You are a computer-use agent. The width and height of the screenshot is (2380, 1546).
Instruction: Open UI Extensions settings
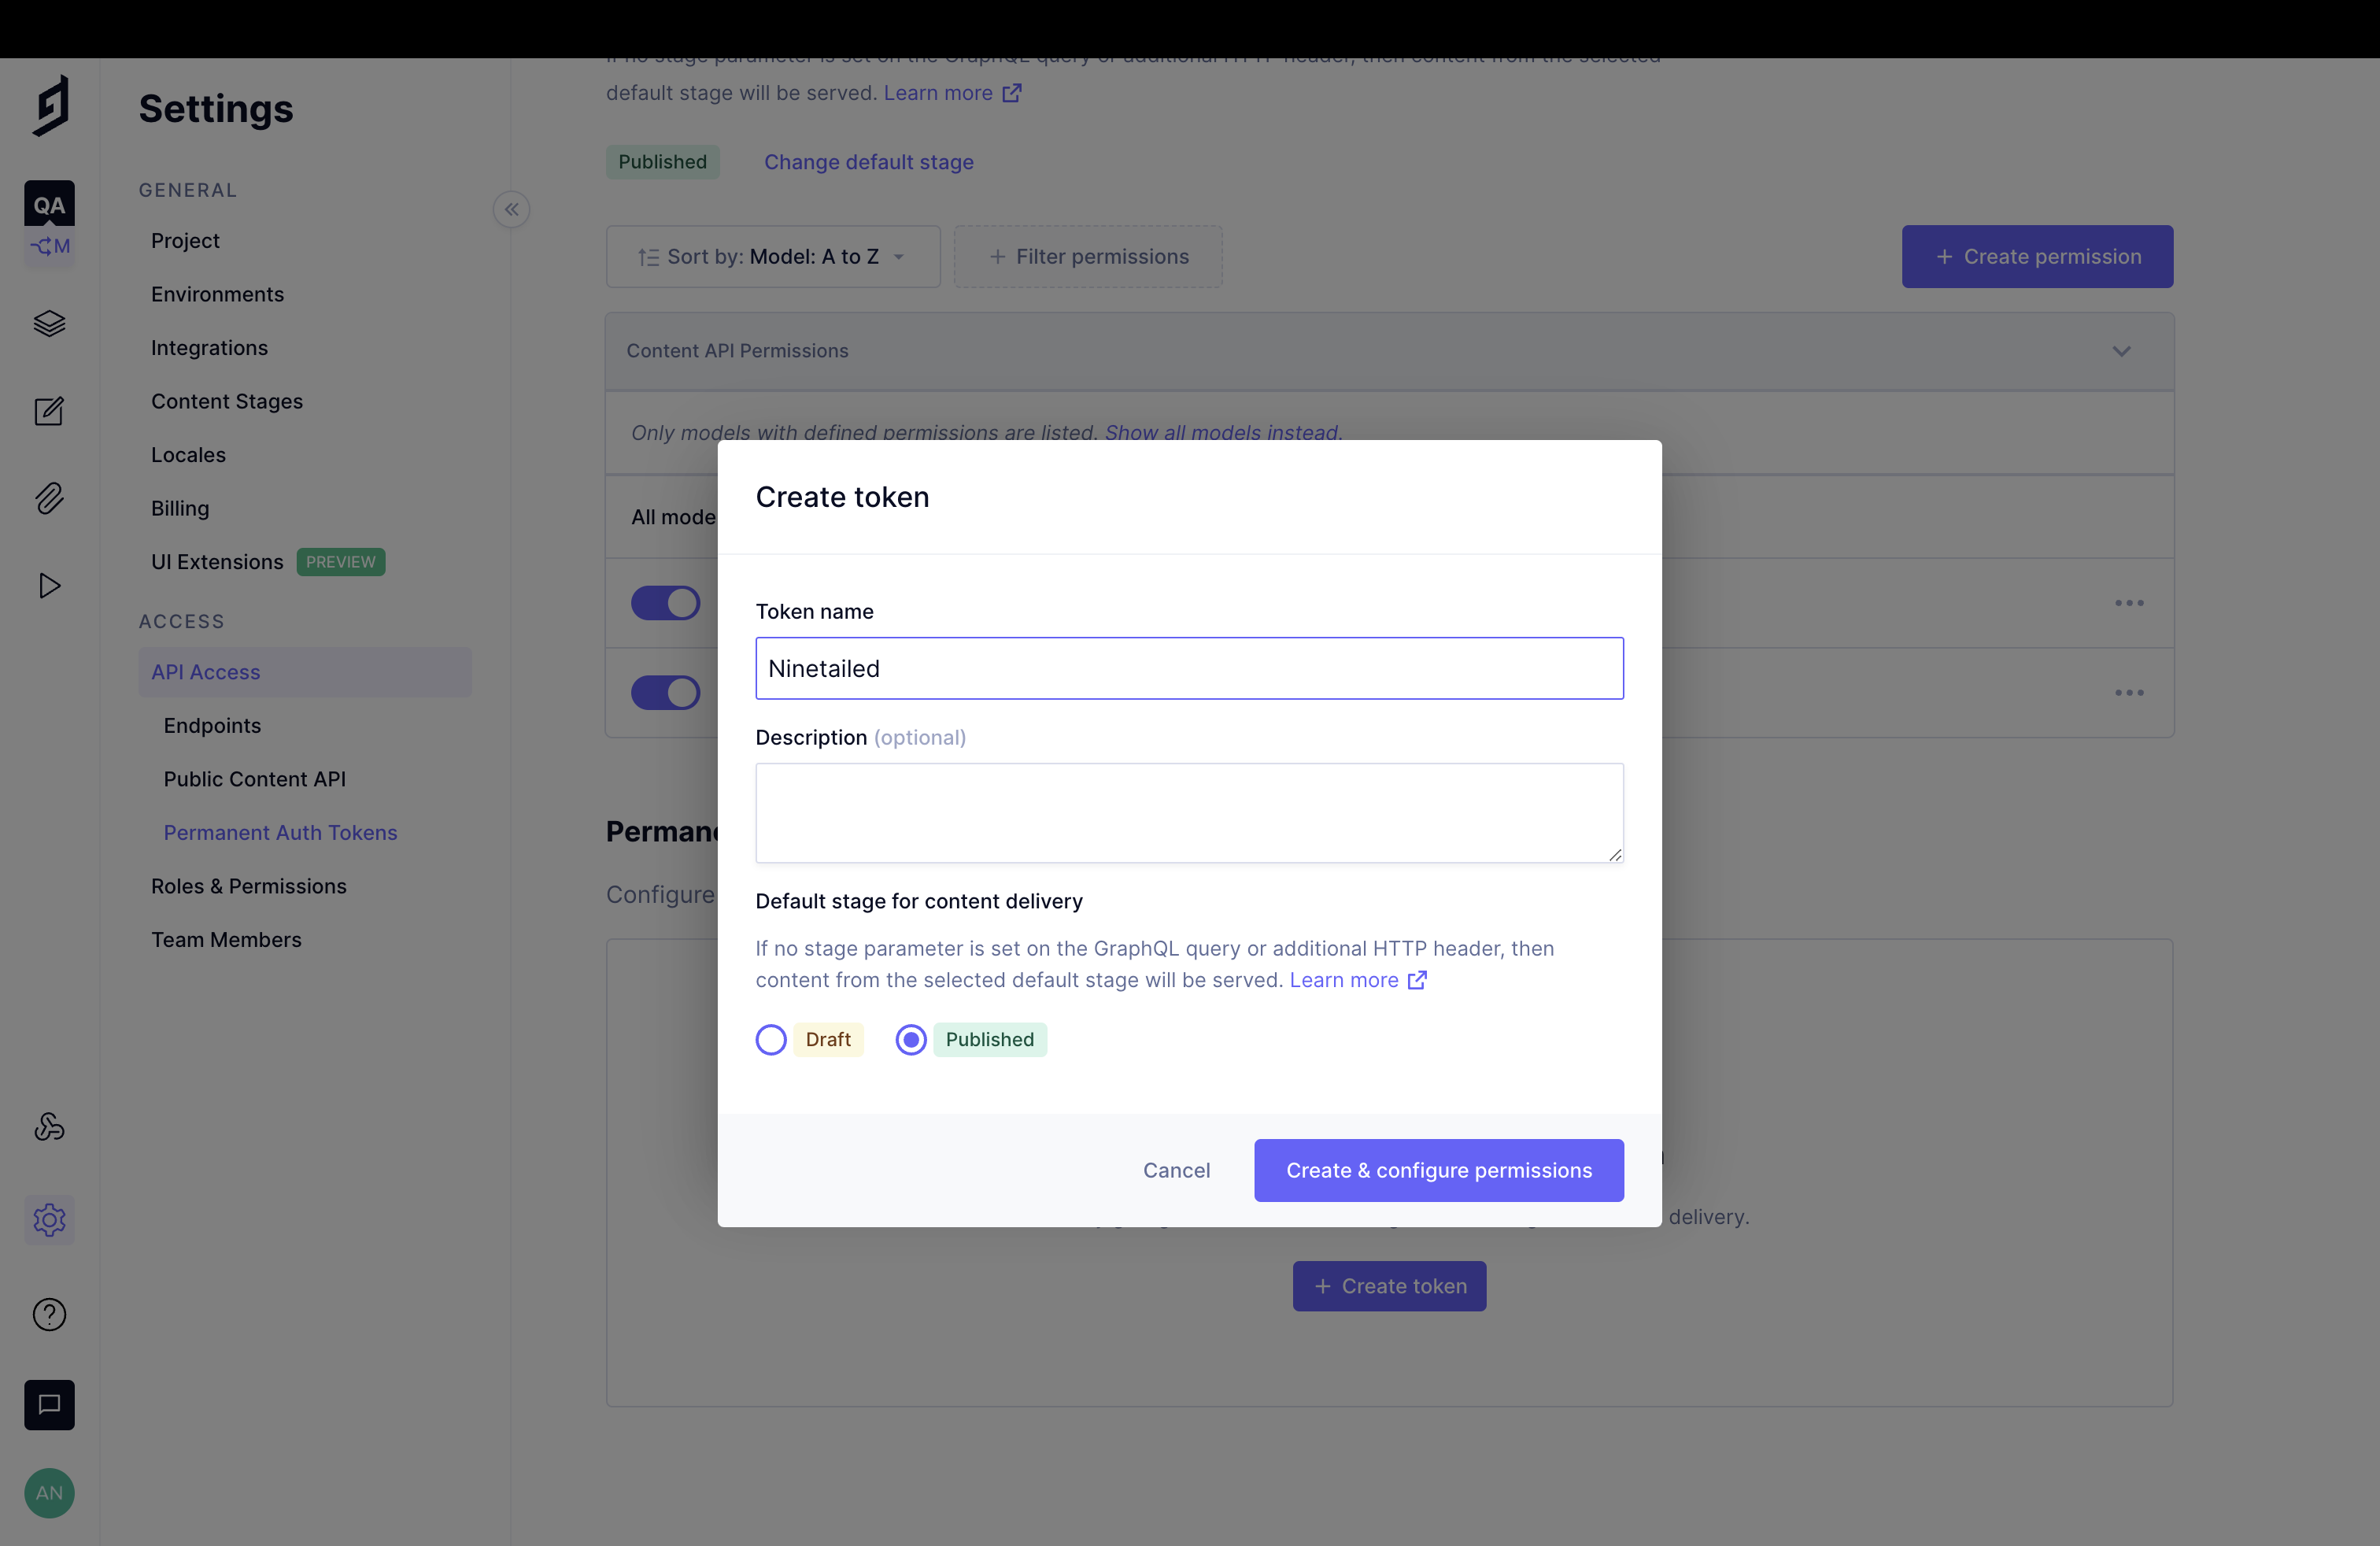pos(217,562)
